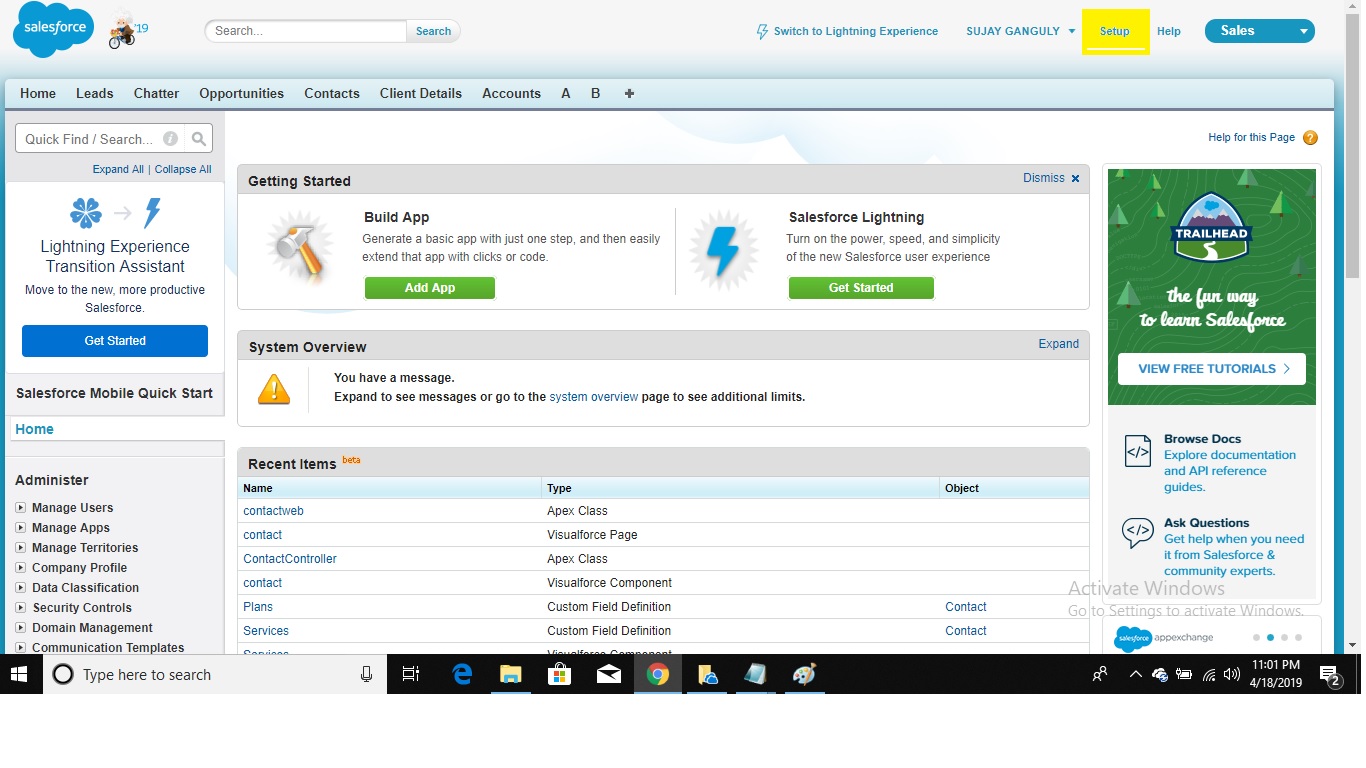Click the taskbar microphone icon

367,674
